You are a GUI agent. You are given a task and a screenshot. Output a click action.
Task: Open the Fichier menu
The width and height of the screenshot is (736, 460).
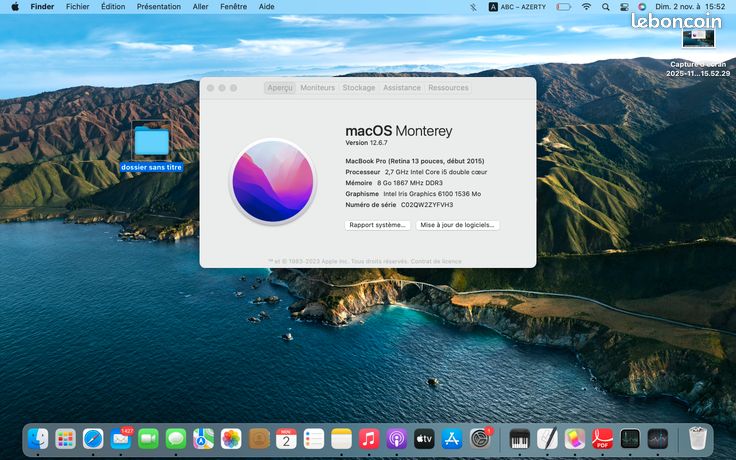77,7
